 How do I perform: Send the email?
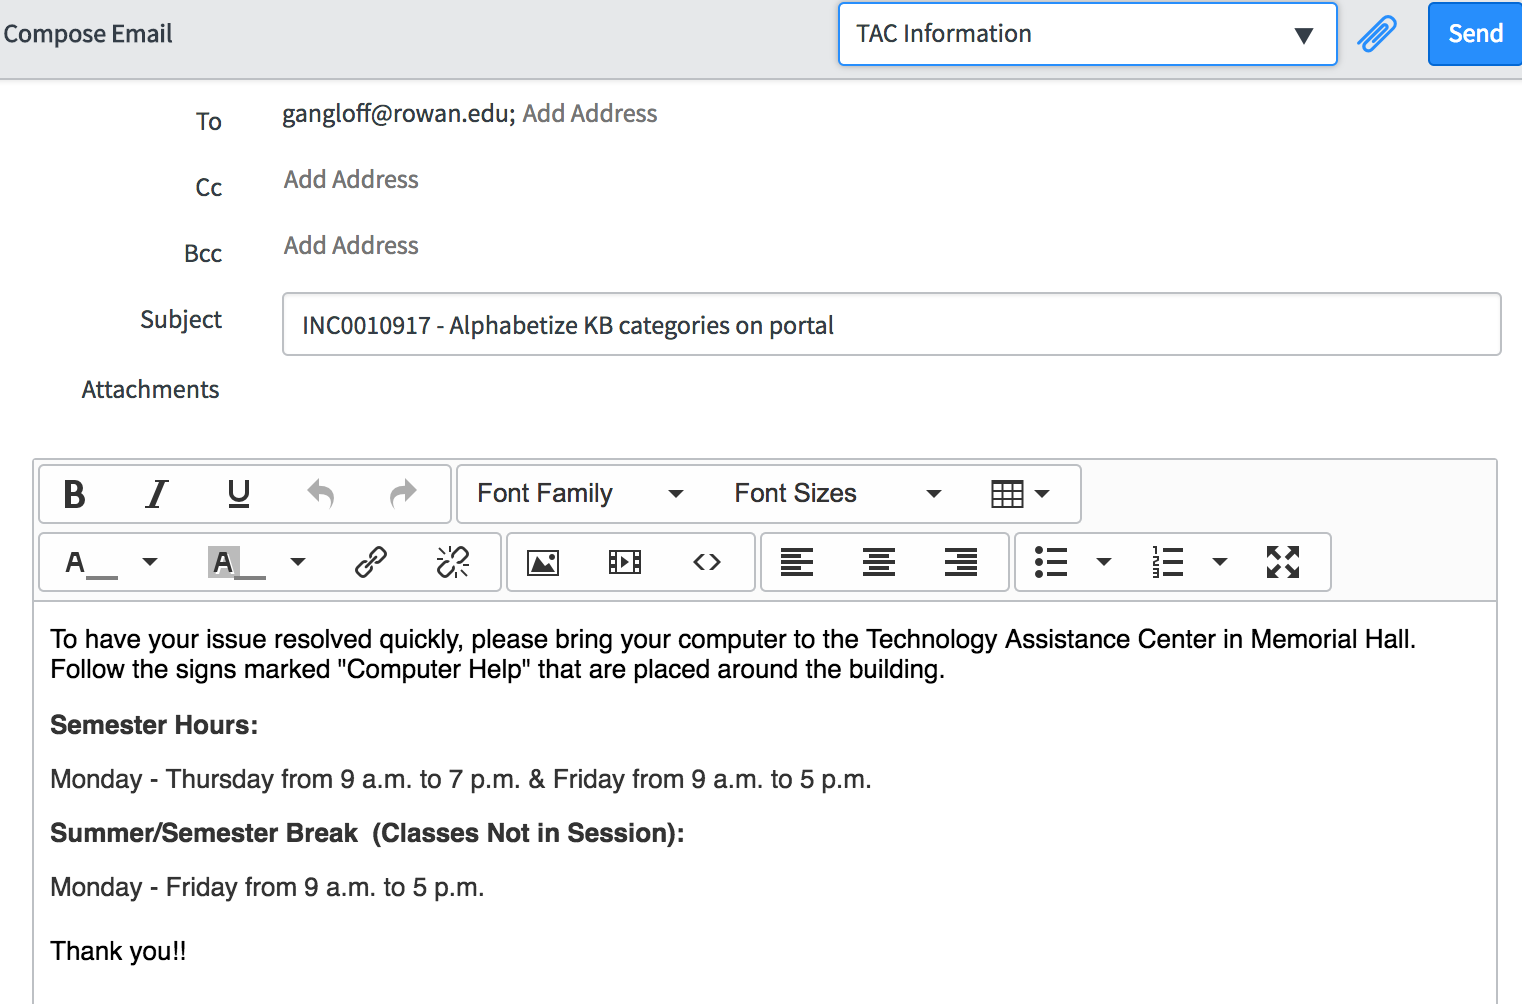tap(1475, 34)
